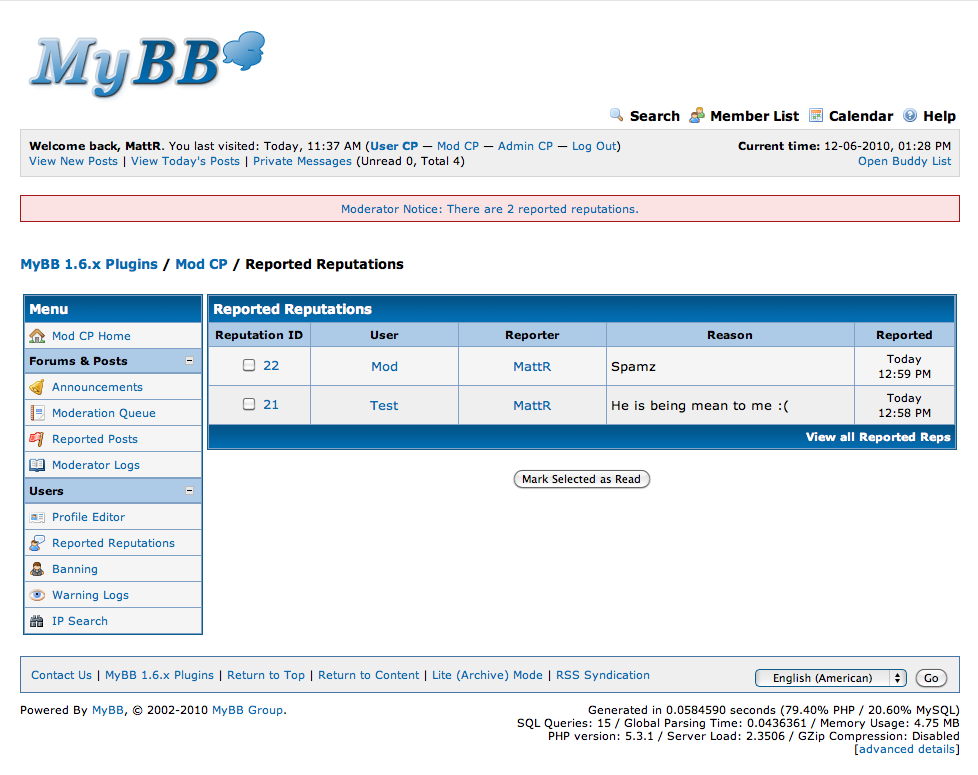Image resolution: width=978 pixels, height=775 pixels.
Task: Click the Go button beside language selector
Action: 931,678
